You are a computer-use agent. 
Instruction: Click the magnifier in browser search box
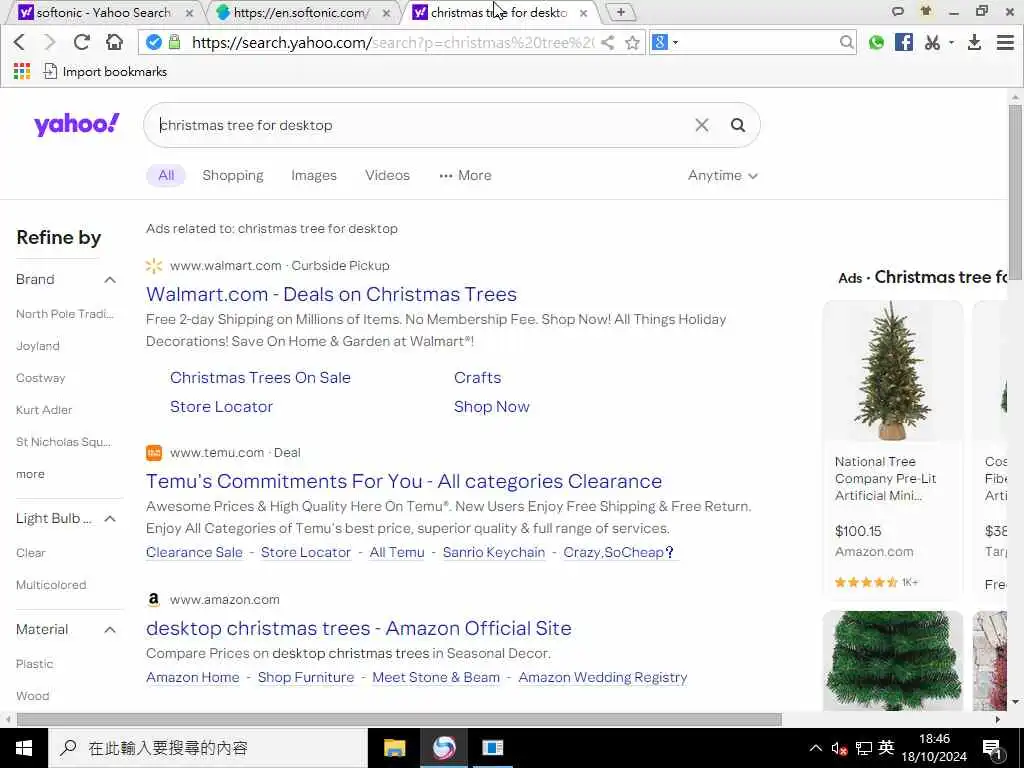(x=846, y=42)
